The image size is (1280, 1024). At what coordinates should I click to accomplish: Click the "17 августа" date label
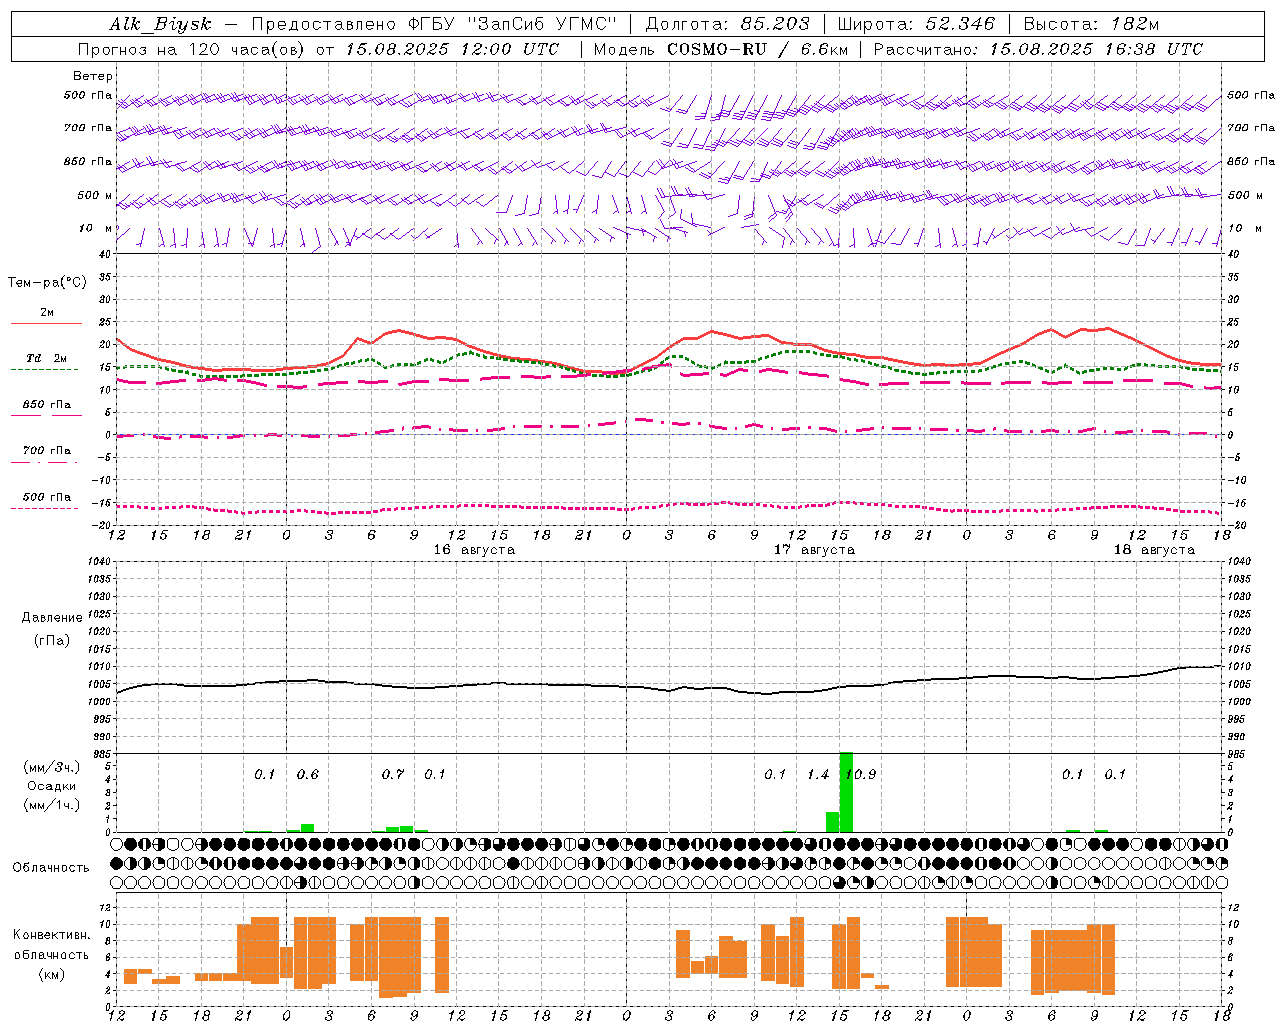(814, 550)
